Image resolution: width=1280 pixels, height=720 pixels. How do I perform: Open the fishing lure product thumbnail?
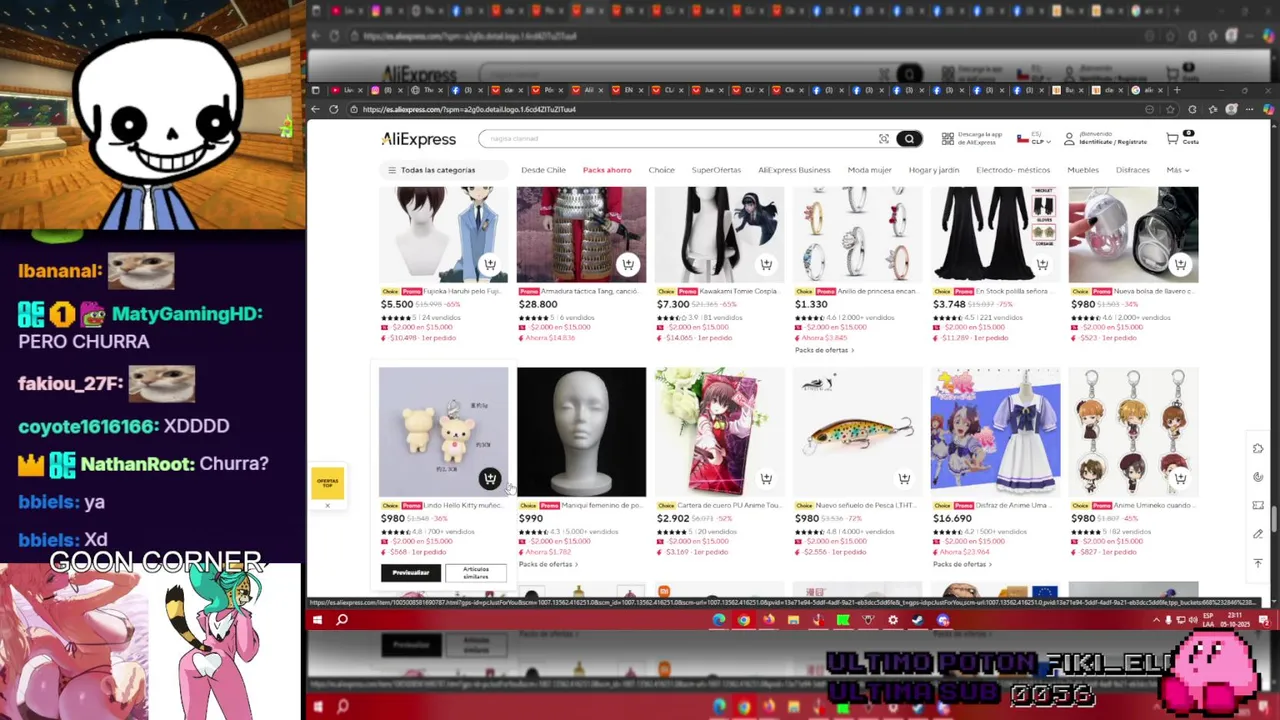pyautogui.click(x=857, y=432)
